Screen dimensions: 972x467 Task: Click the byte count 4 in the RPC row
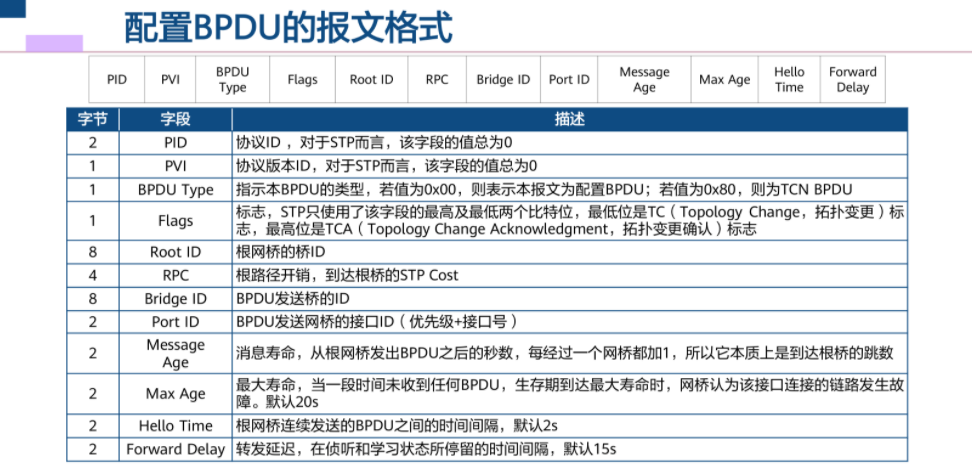[93, 275]
